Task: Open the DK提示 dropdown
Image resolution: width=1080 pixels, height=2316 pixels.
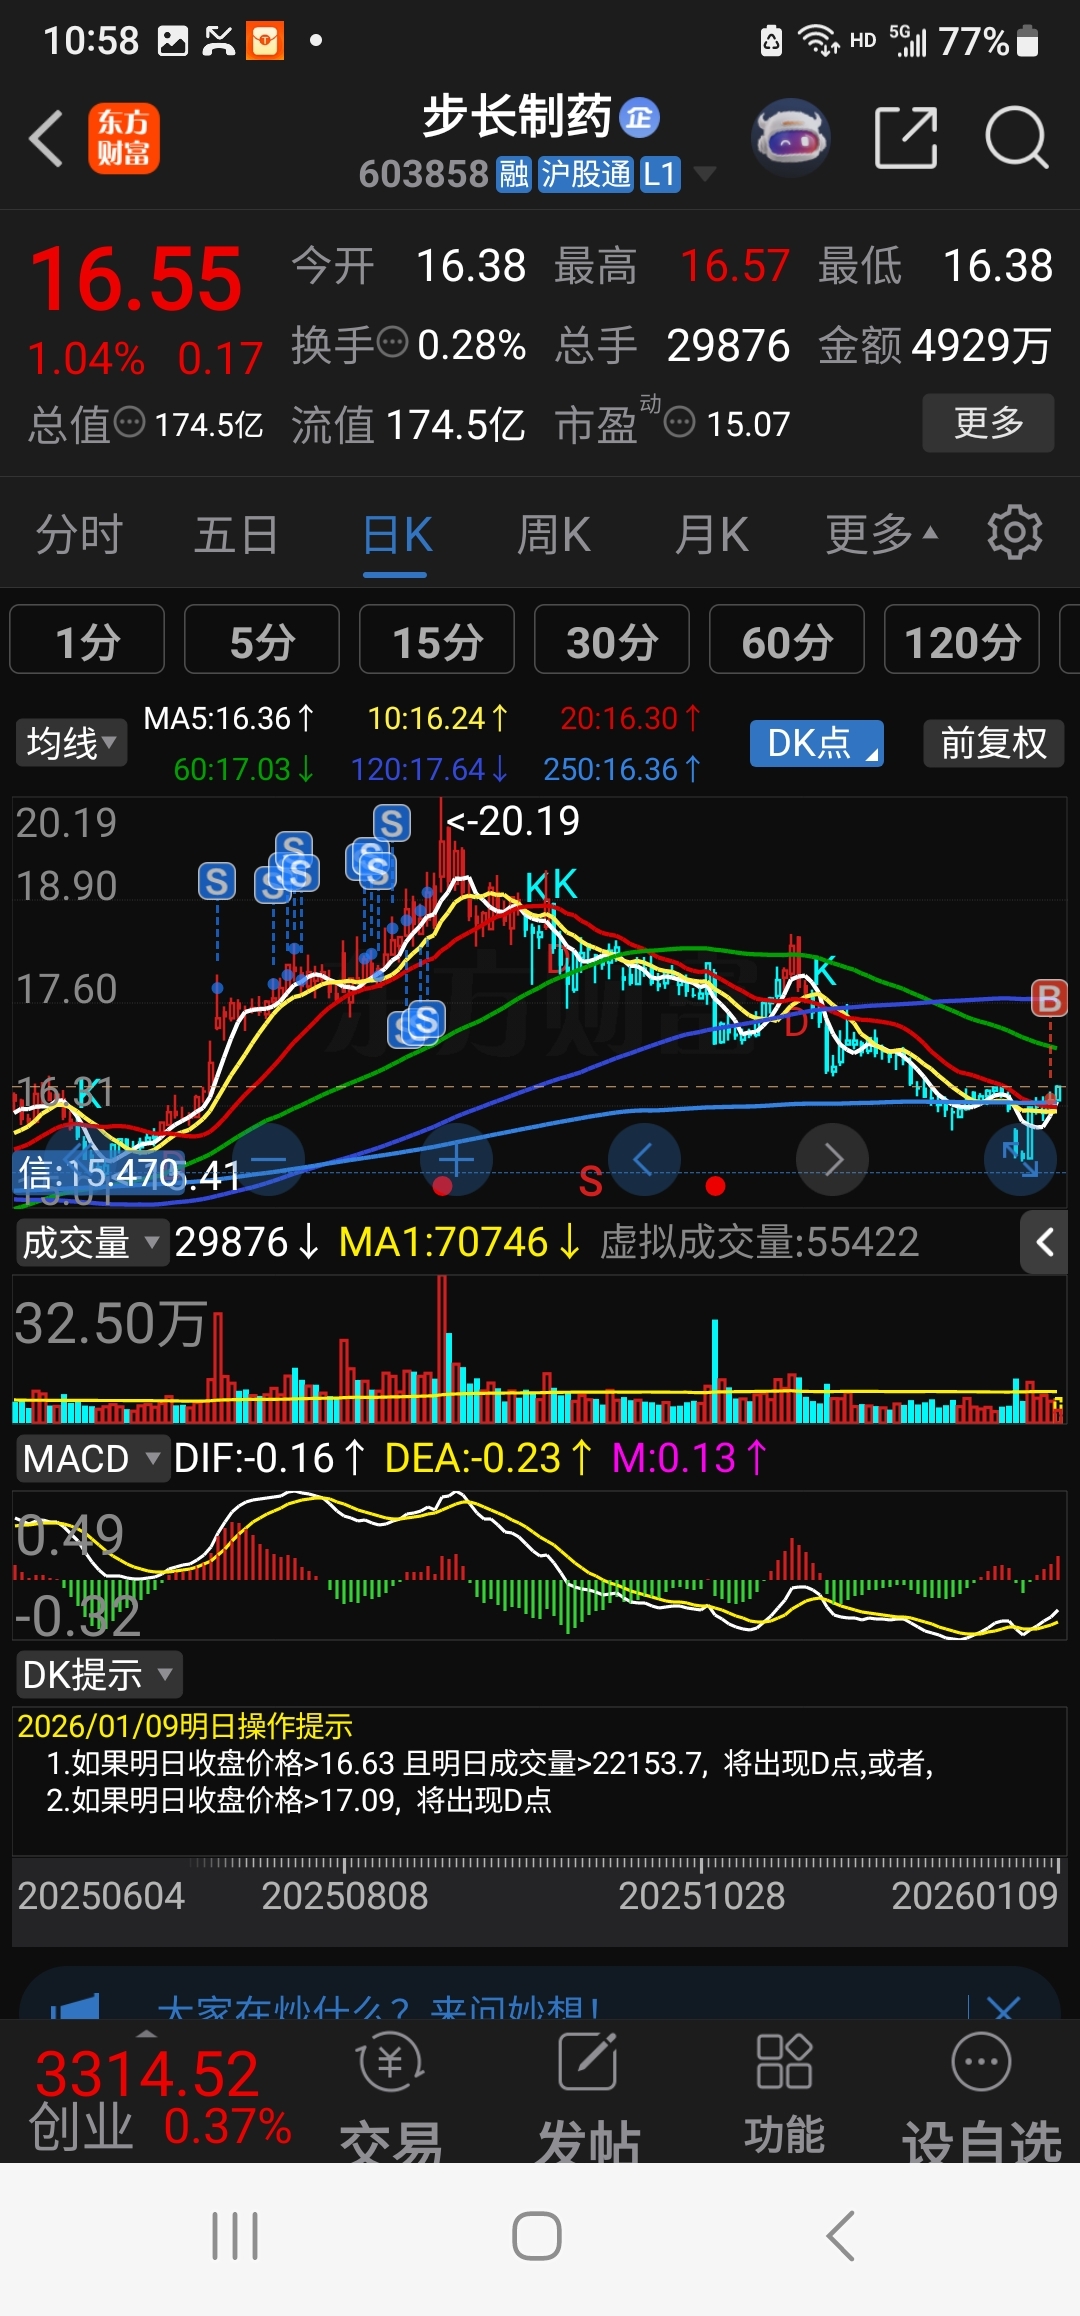Action: pos(98,1674)
